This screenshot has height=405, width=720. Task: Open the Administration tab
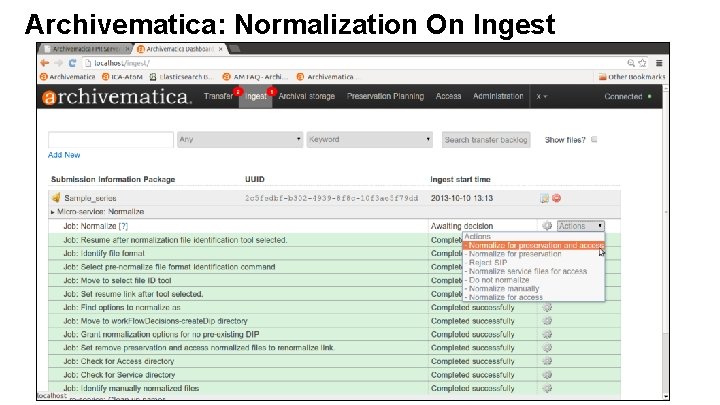pyautogui.click(x=498, y=96)
